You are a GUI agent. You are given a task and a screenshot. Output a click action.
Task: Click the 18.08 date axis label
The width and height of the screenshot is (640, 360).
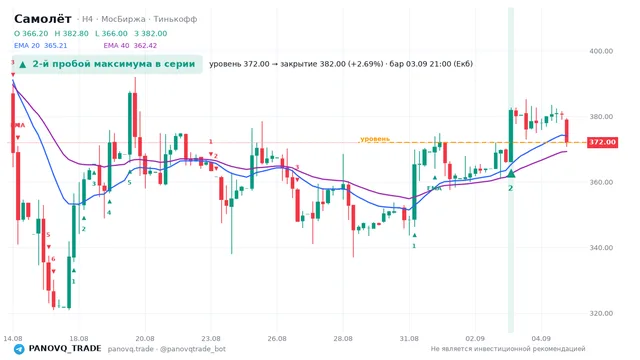pos(79,339)
